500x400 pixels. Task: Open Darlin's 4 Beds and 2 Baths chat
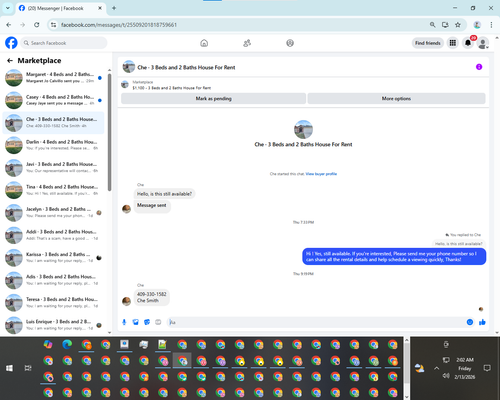pos(53,145)
